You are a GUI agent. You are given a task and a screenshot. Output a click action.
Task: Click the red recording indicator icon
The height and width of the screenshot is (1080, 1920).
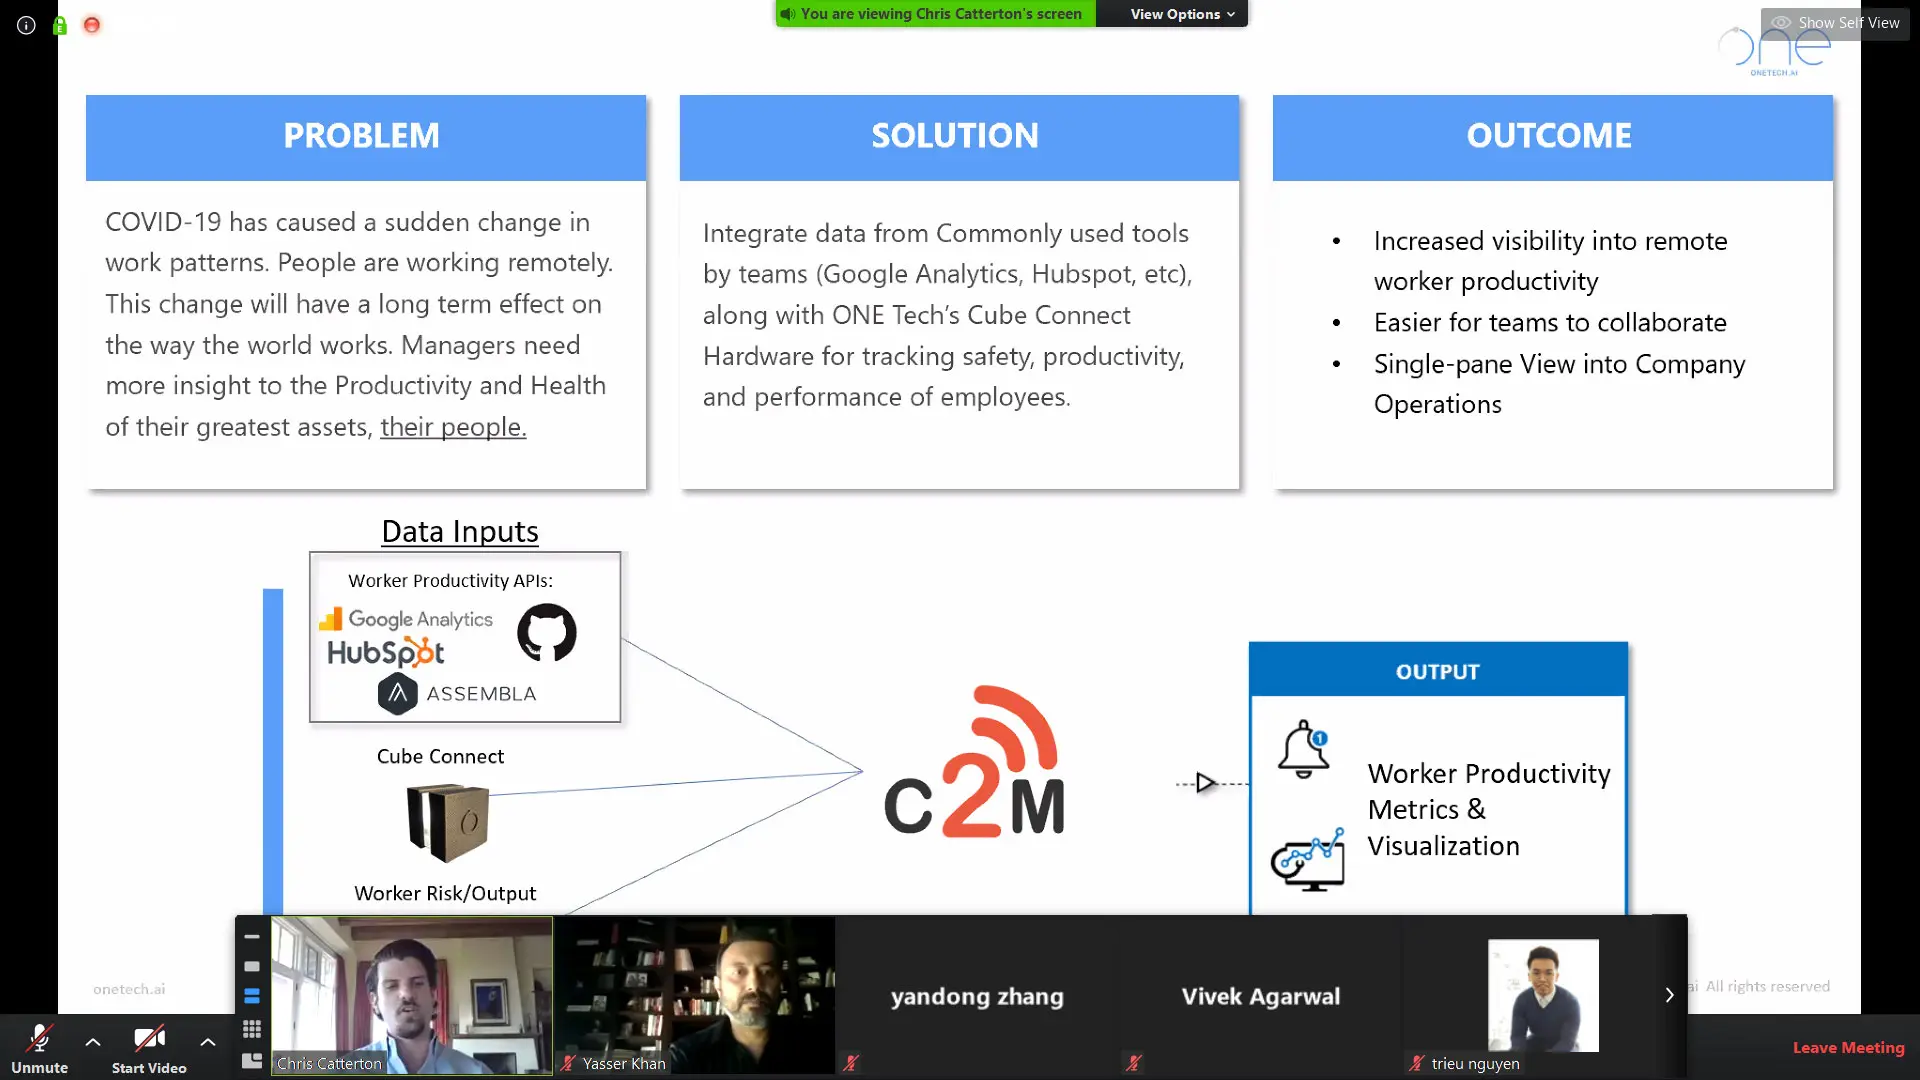tap(92, 25)
